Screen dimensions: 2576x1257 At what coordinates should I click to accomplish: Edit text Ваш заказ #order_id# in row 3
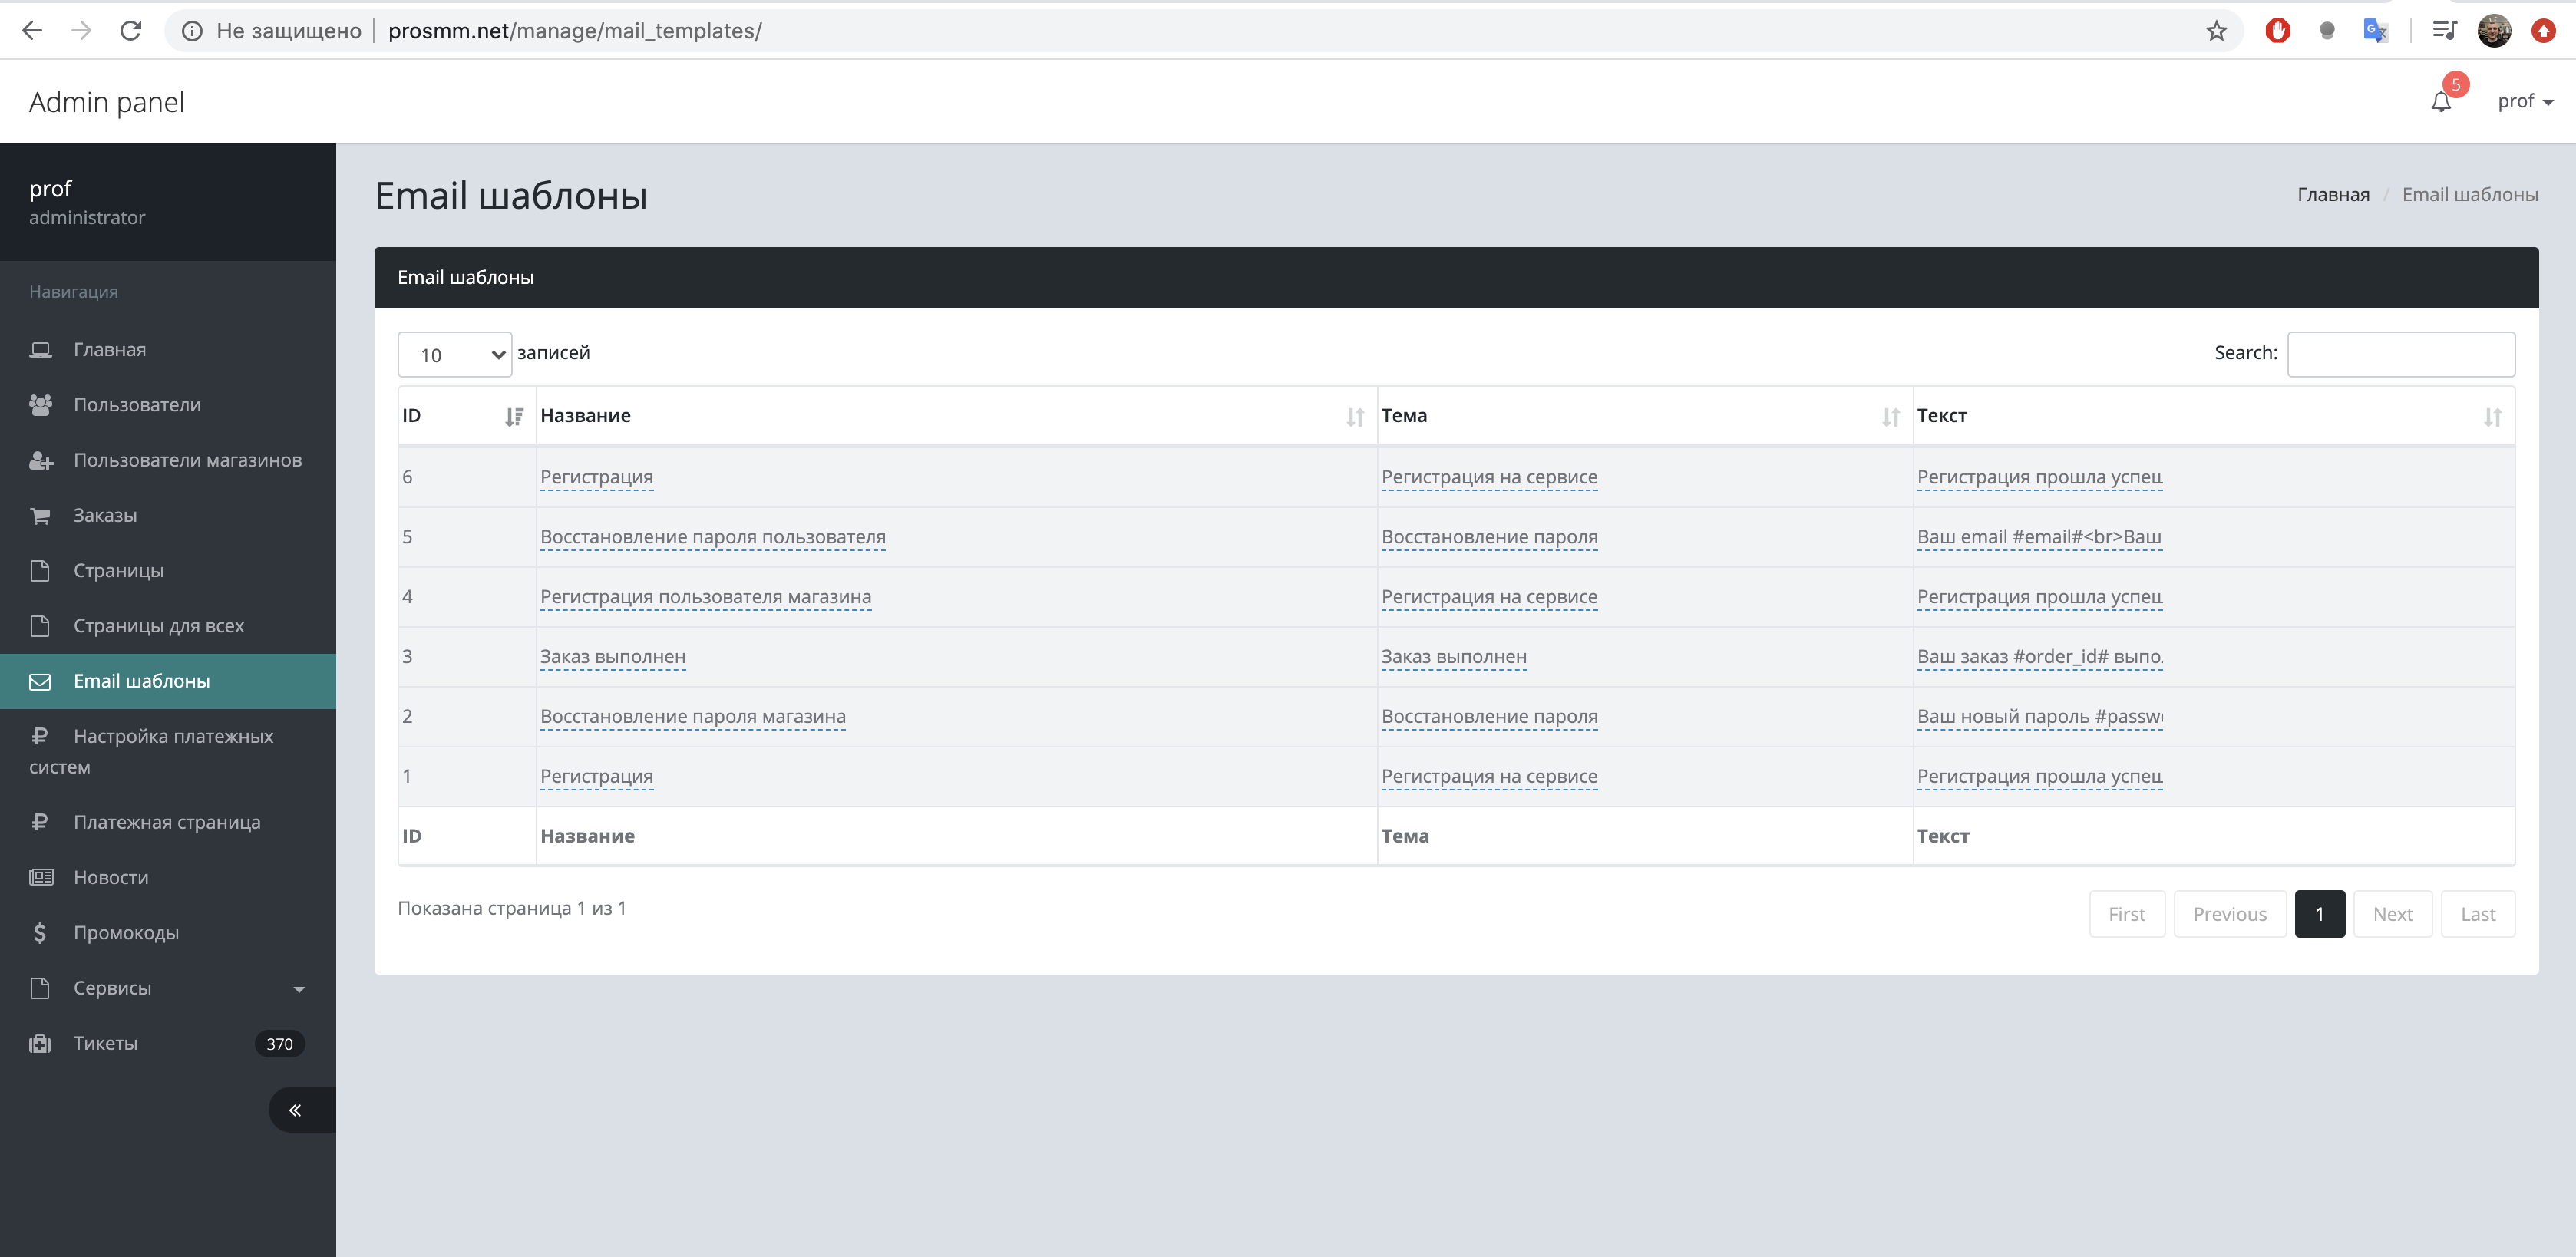(x=2040, y=657)
